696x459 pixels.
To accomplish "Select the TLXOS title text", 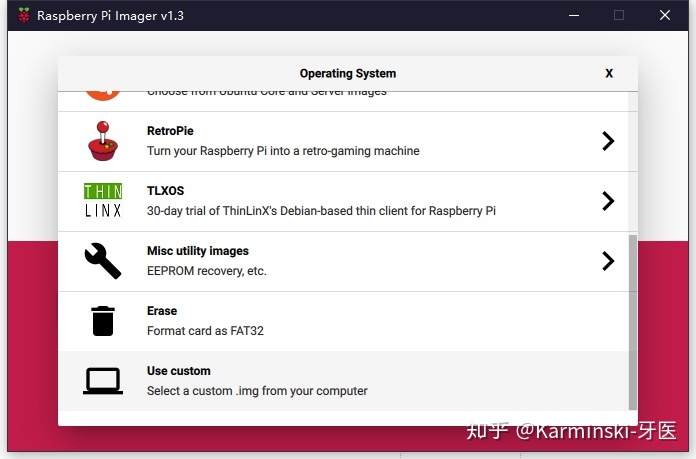I will [x=165, y=191].
